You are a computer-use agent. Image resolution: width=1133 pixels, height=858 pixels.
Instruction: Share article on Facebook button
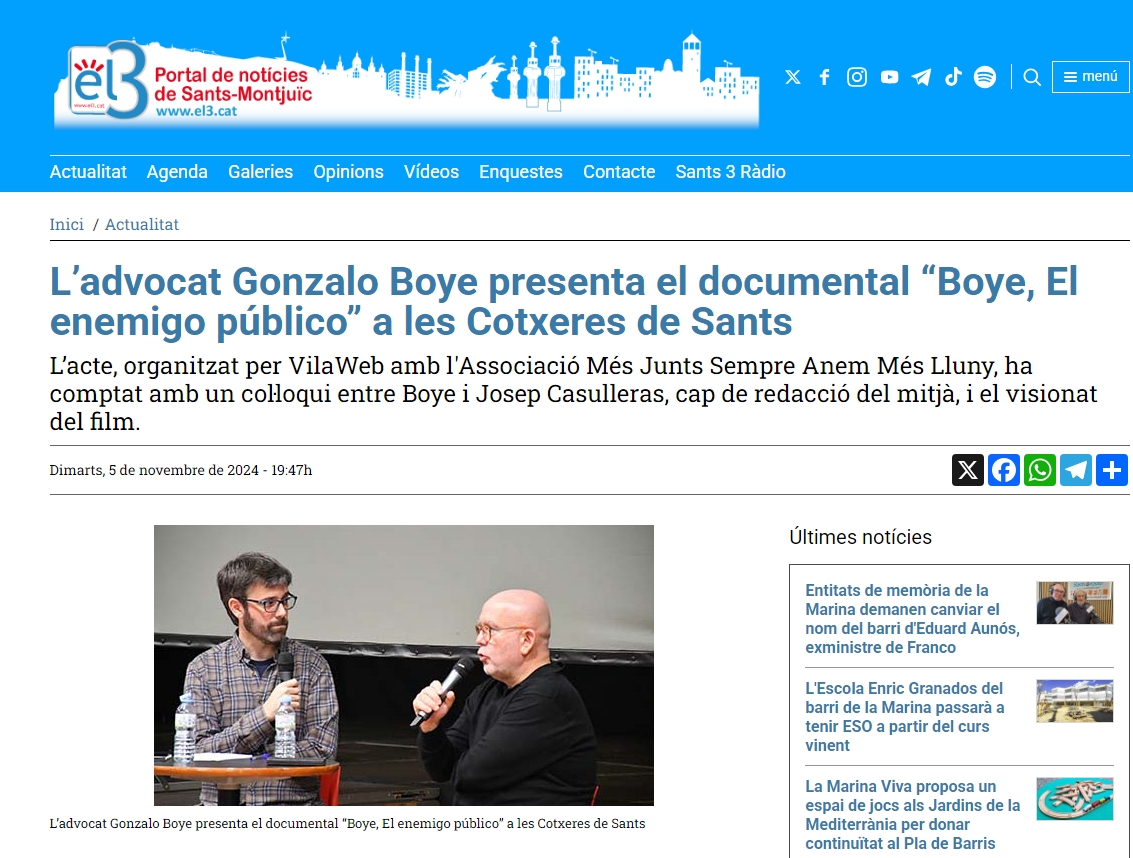tap(1004, 470)
